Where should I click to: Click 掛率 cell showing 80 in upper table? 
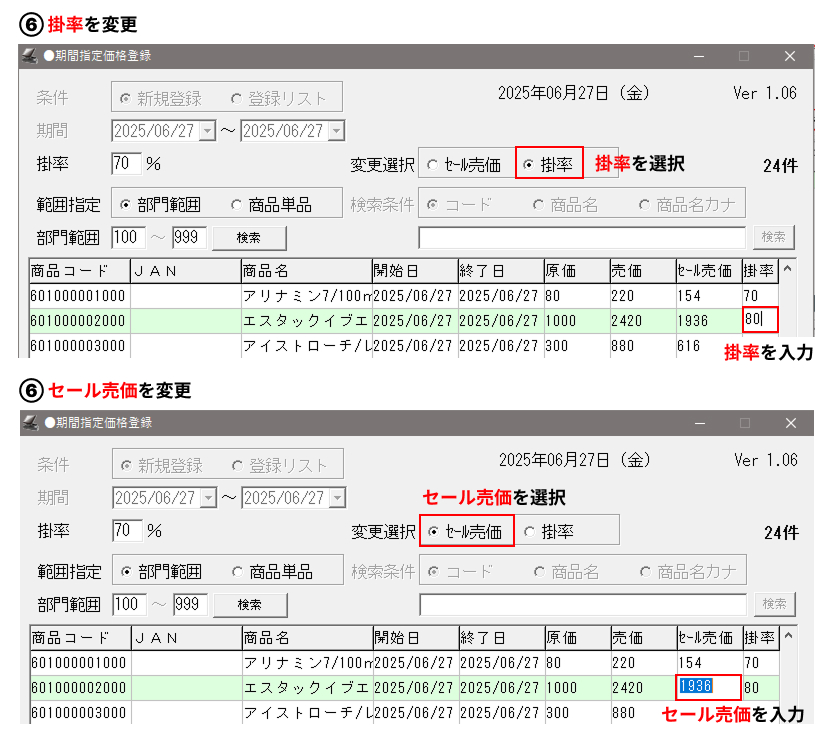click(x=759, y=321)
